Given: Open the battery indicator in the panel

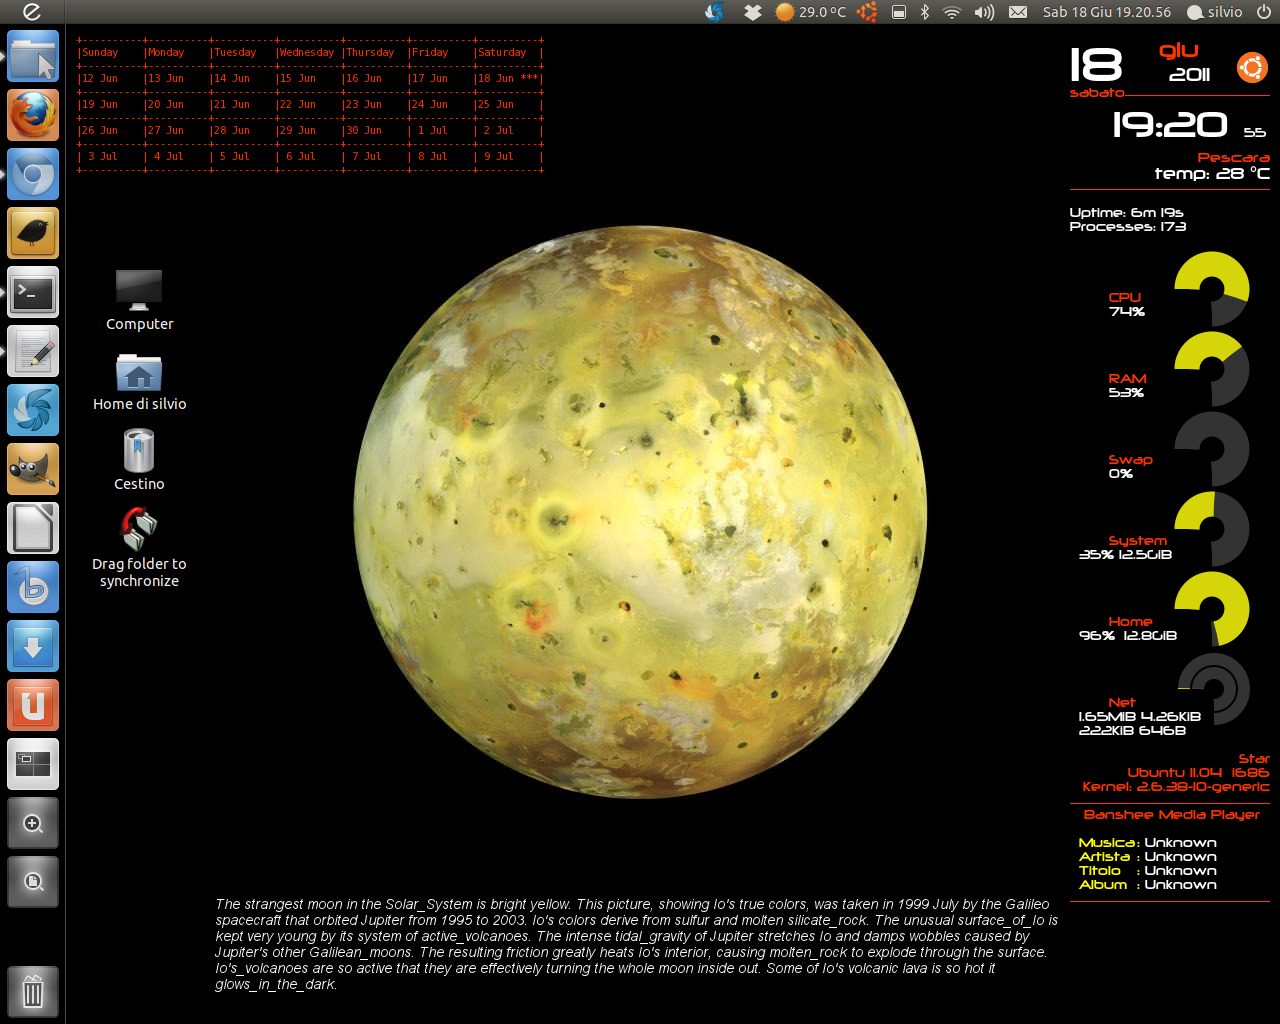Looking at the screenshot, I should point(899,12).
